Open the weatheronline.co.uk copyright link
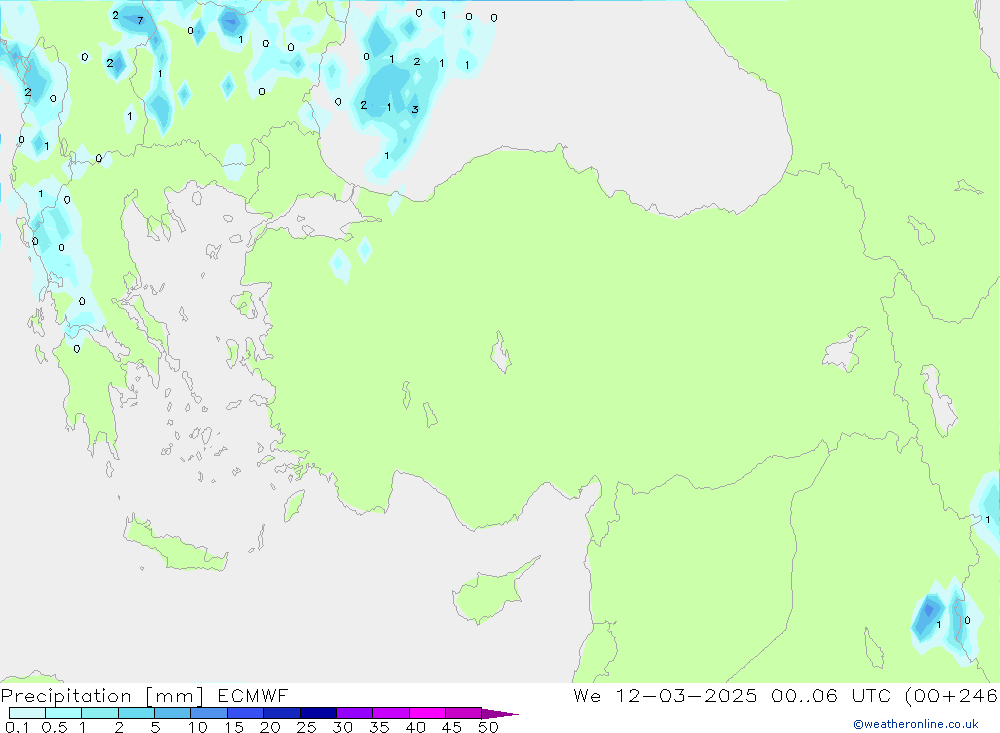The height and width of the screenshot is (733, 1000). tap(916, 724)
